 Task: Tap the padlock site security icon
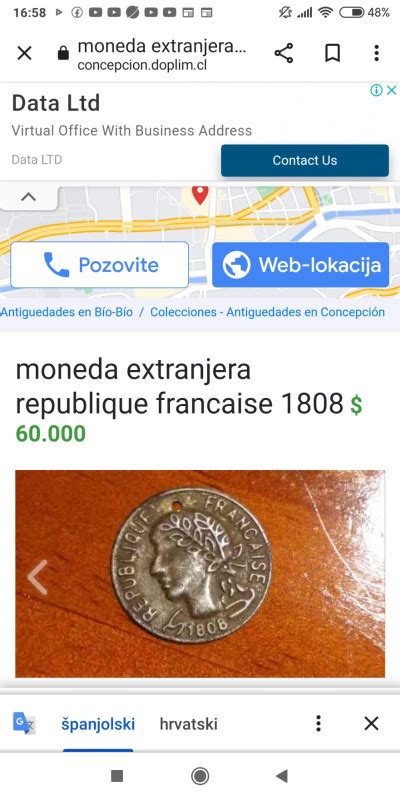(63, 53)
